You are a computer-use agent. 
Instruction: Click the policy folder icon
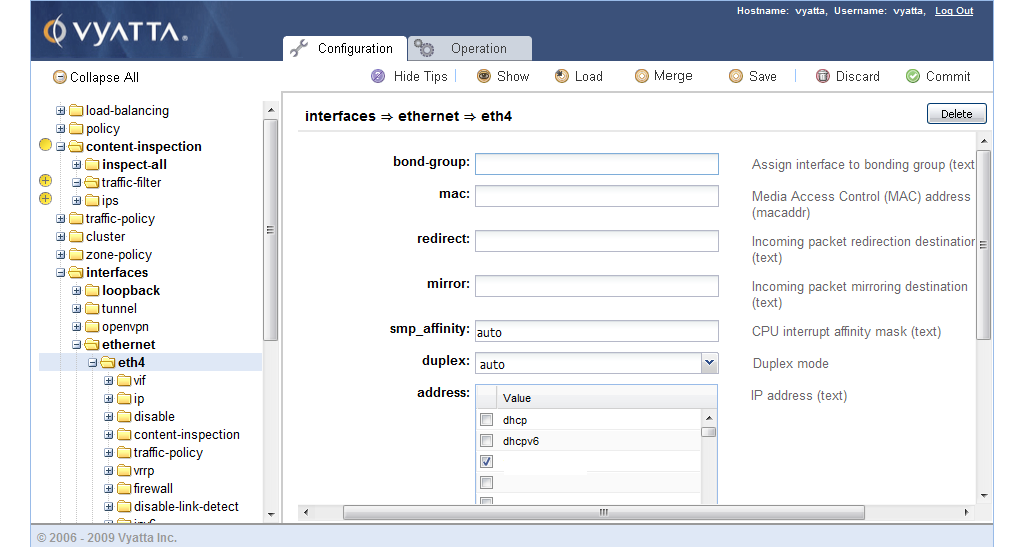click(77, 129)
